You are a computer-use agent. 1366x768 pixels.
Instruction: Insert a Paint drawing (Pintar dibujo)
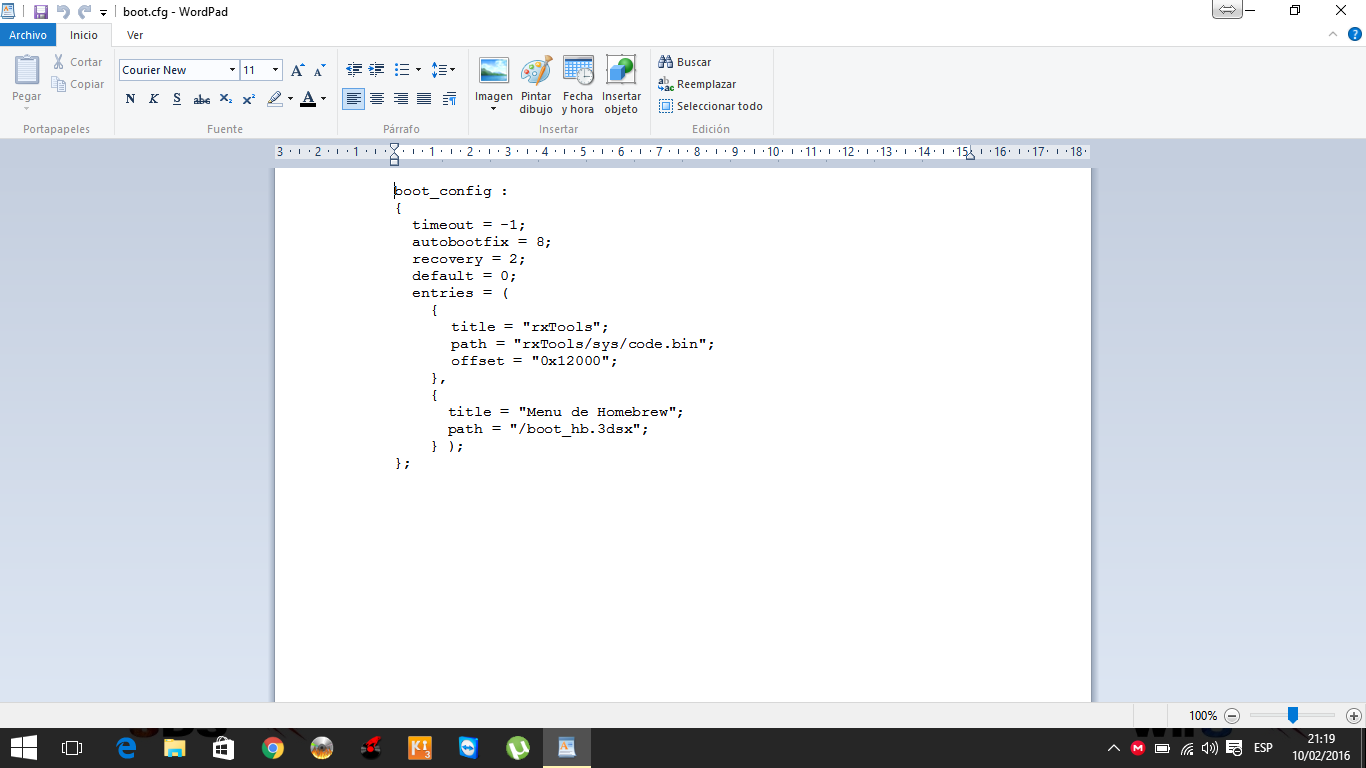point(536,84)
